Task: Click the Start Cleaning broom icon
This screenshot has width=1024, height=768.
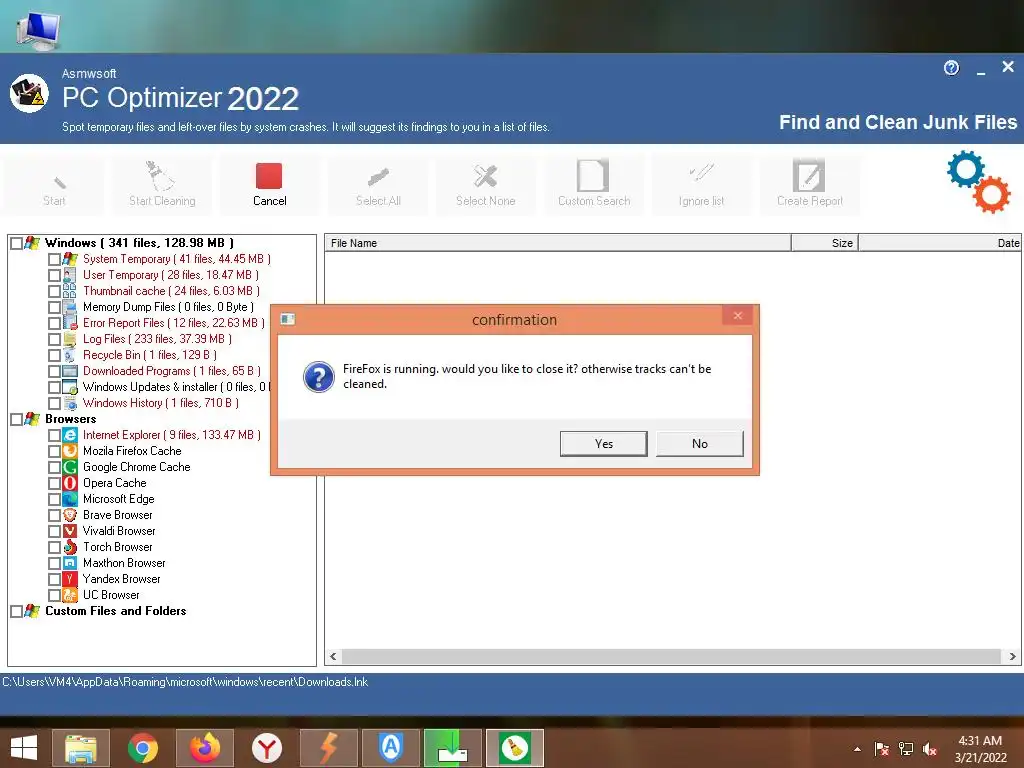Action: coord(160,176)
